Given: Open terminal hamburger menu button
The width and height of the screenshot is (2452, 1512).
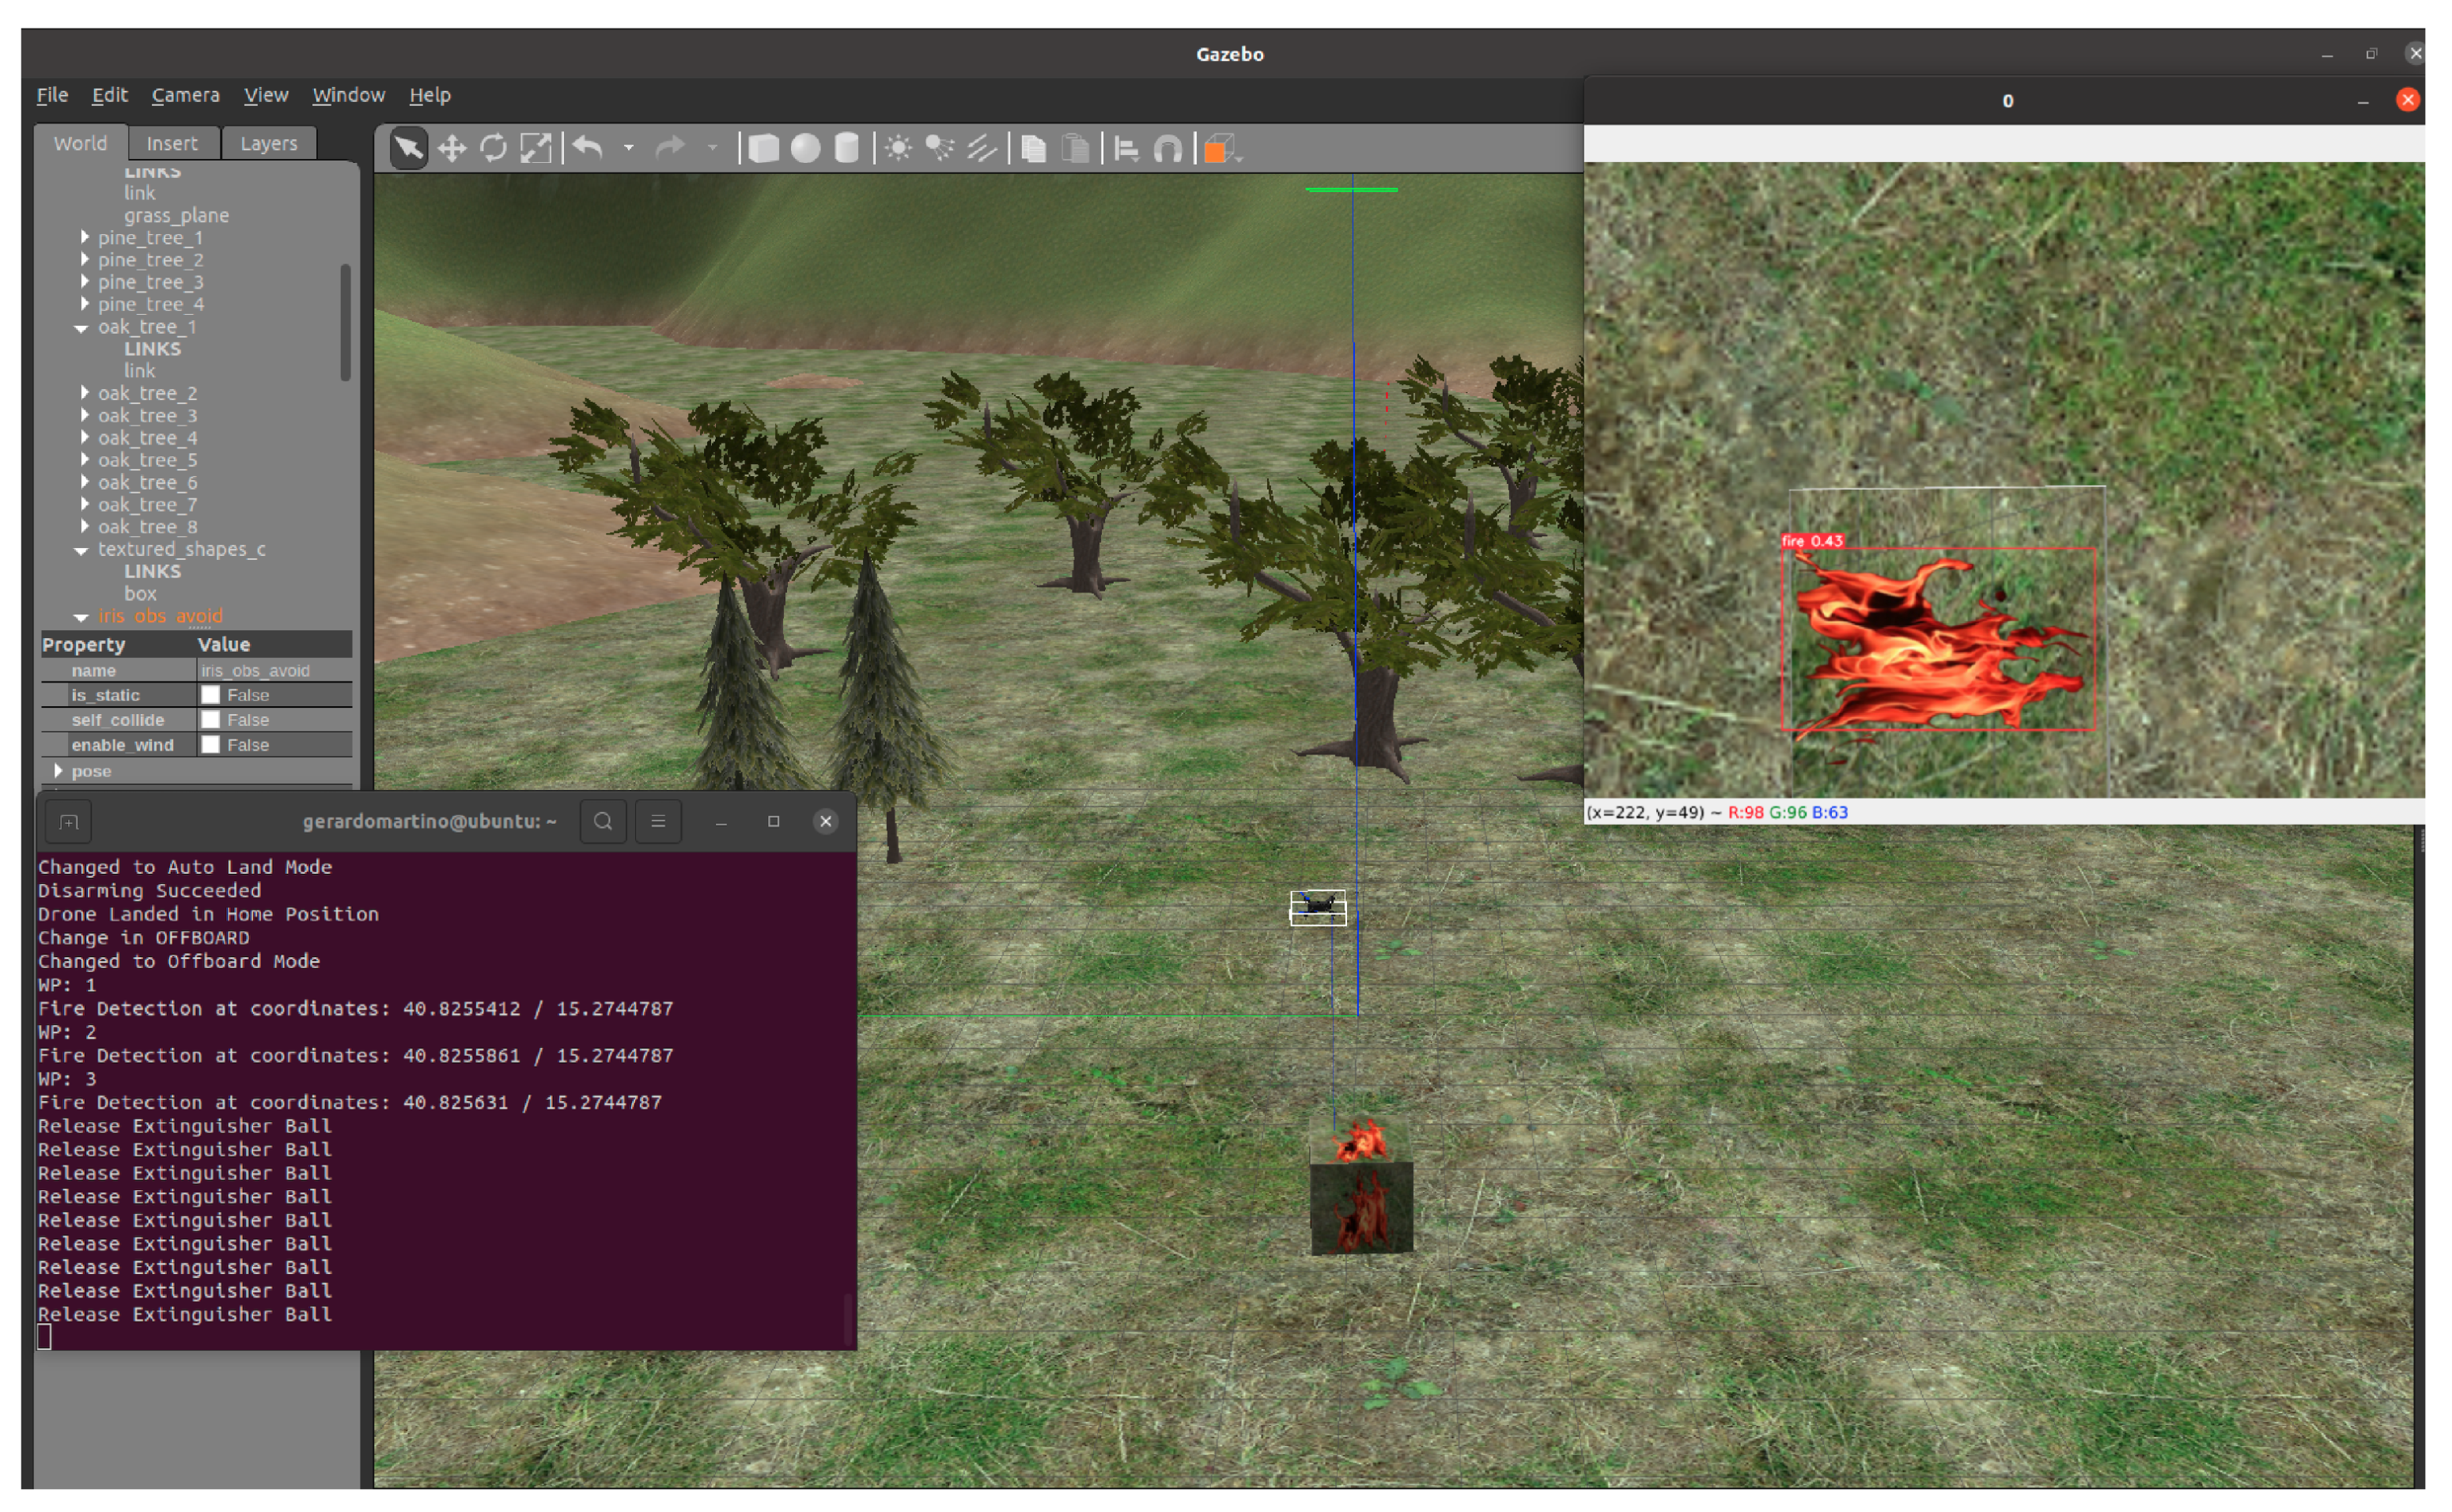Looking at the screenshot, I should click(x=658, y=822).
